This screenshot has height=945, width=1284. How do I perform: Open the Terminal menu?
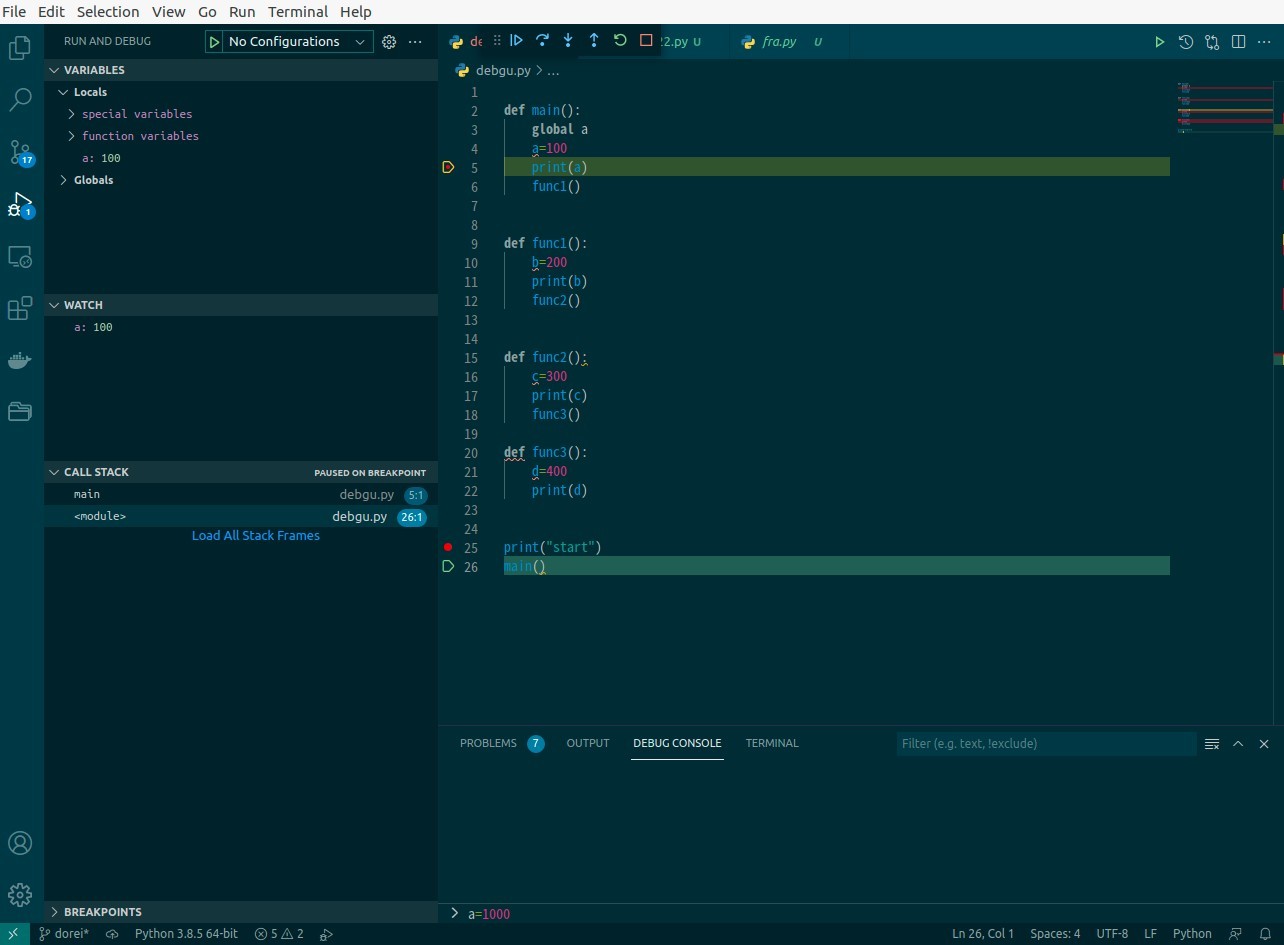(x=298, y=12)
